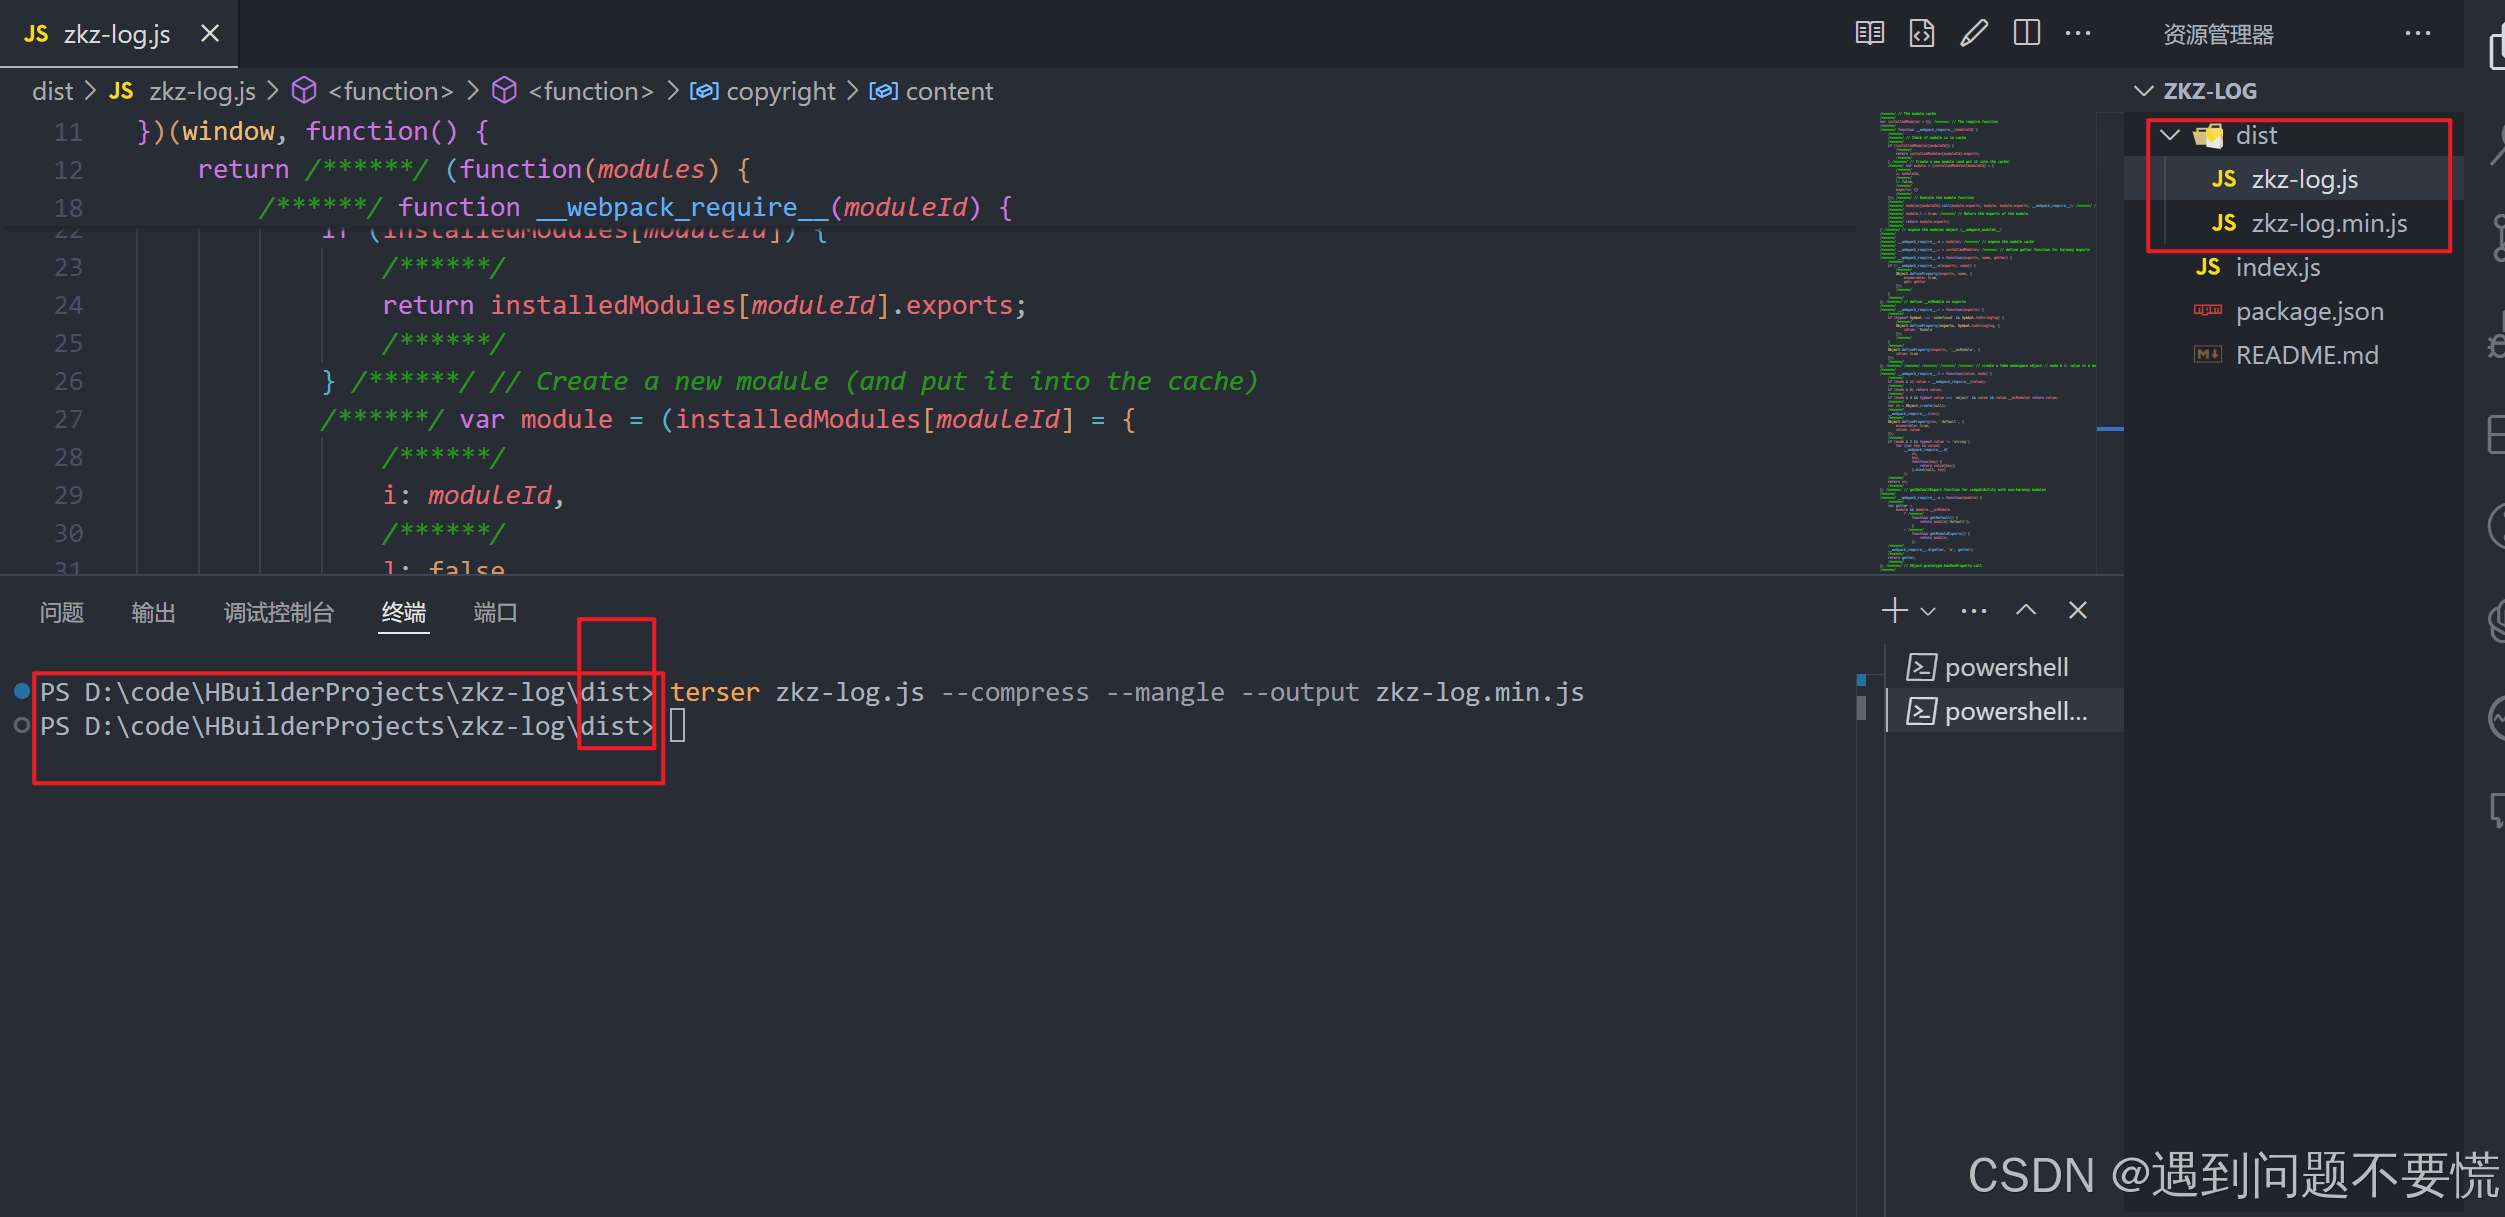Open terminal panel more actions ellipsis
Image resolution: width=2505 pixels, height=1217 pixels.
(1974, 610)
